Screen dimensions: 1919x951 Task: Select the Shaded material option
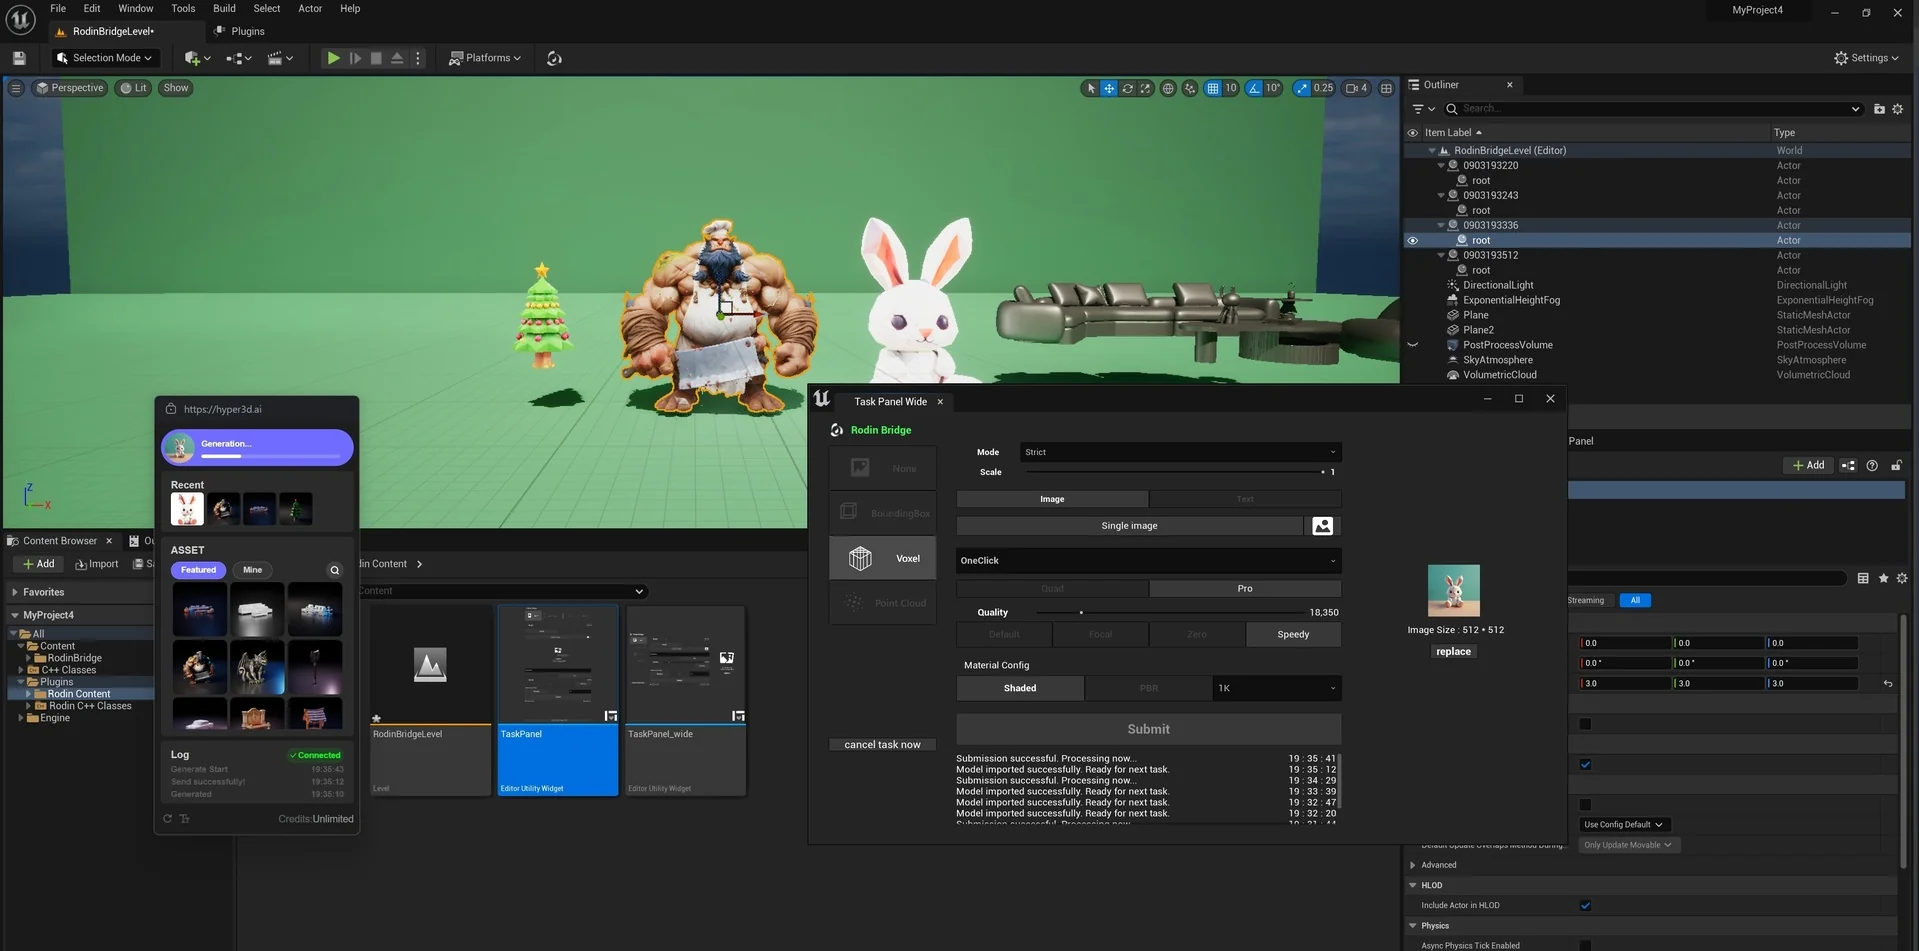point(1019,688)
